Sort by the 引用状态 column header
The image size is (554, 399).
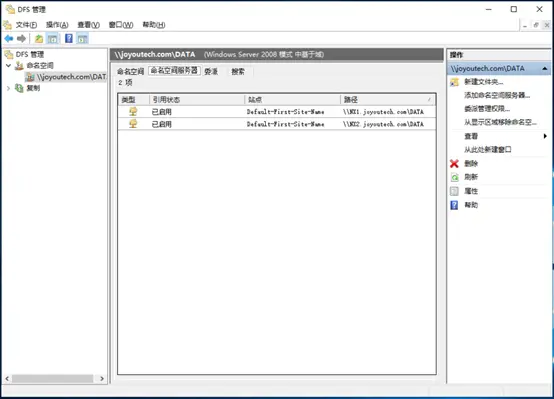197,100
